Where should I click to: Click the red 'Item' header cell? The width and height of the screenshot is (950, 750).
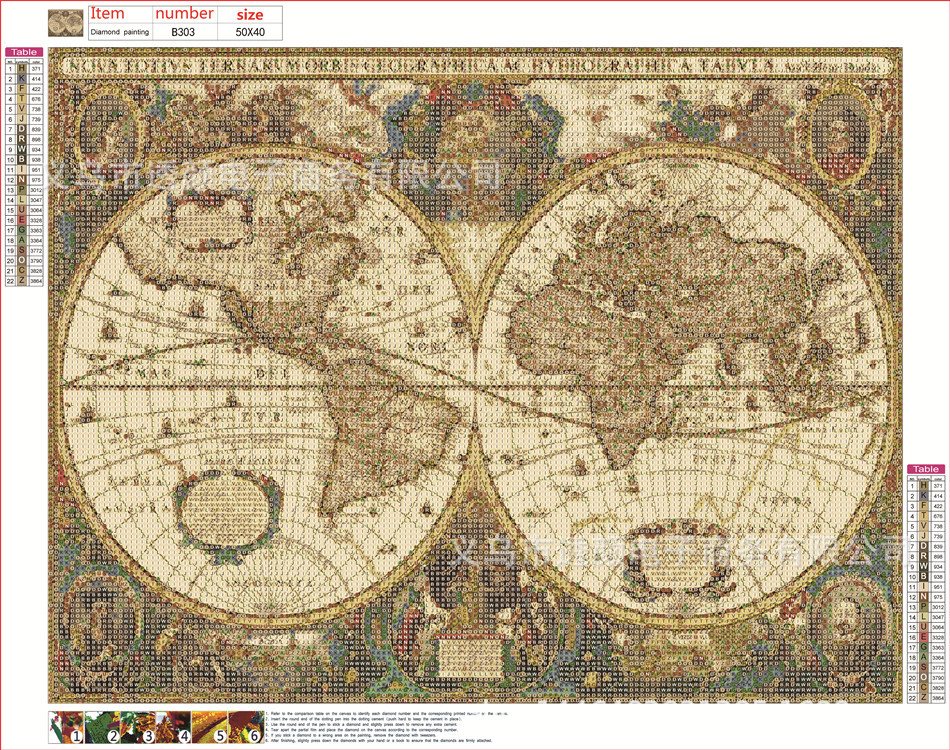click(120, 15)
